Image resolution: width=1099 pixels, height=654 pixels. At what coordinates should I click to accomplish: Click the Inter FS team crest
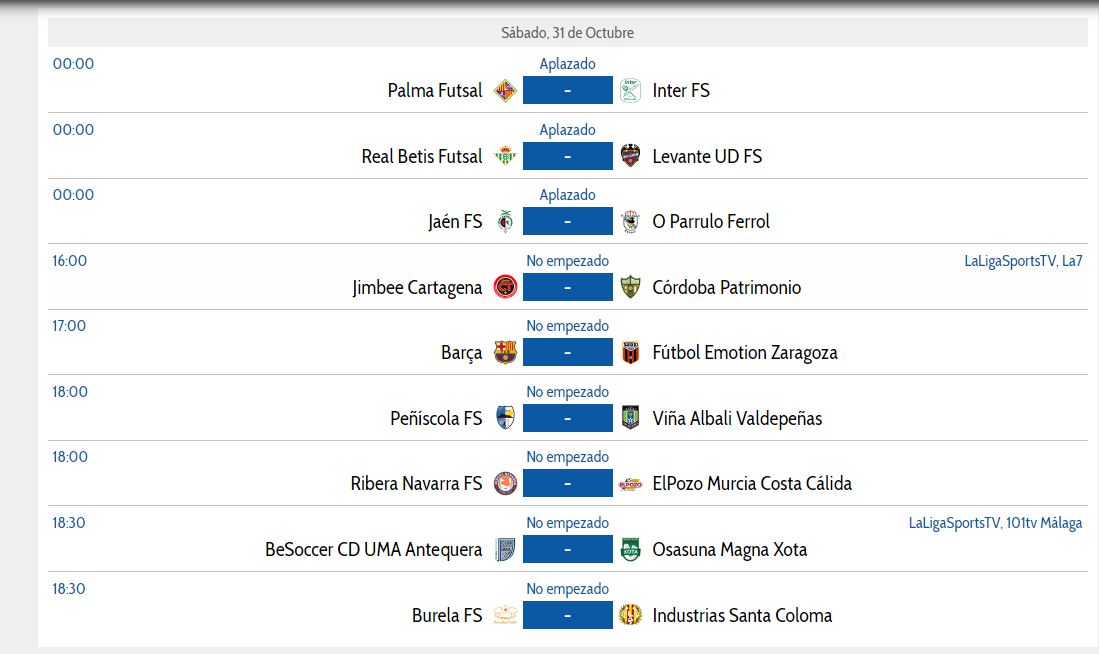630,90
